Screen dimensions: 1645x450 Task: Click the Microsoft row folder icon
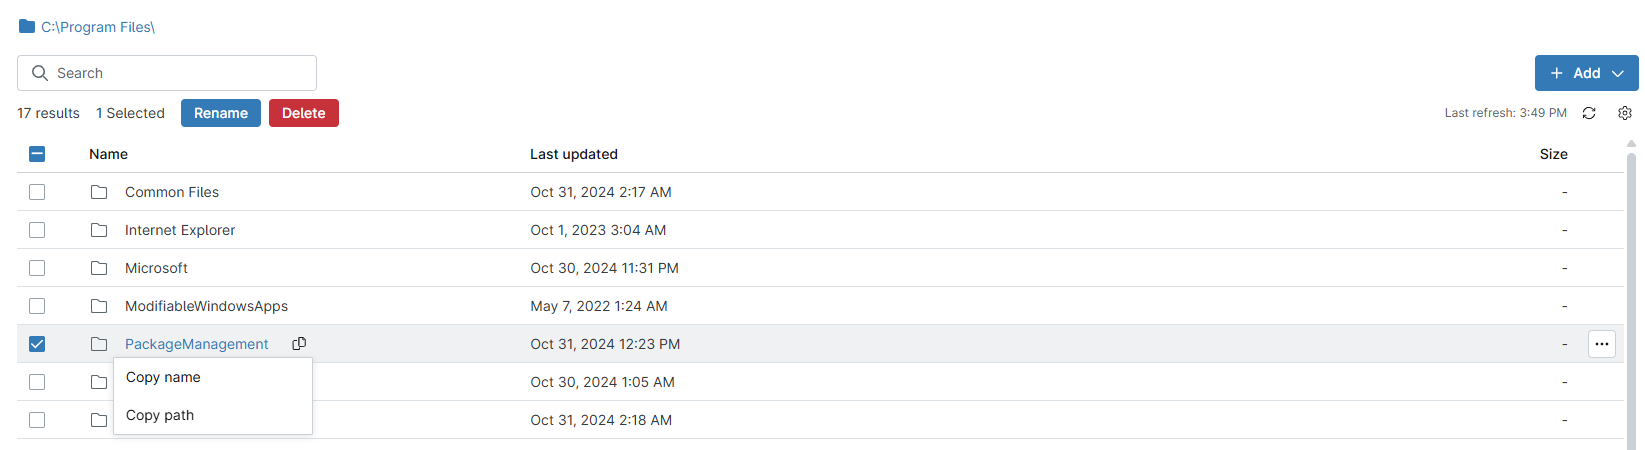[x=99, y=268]
